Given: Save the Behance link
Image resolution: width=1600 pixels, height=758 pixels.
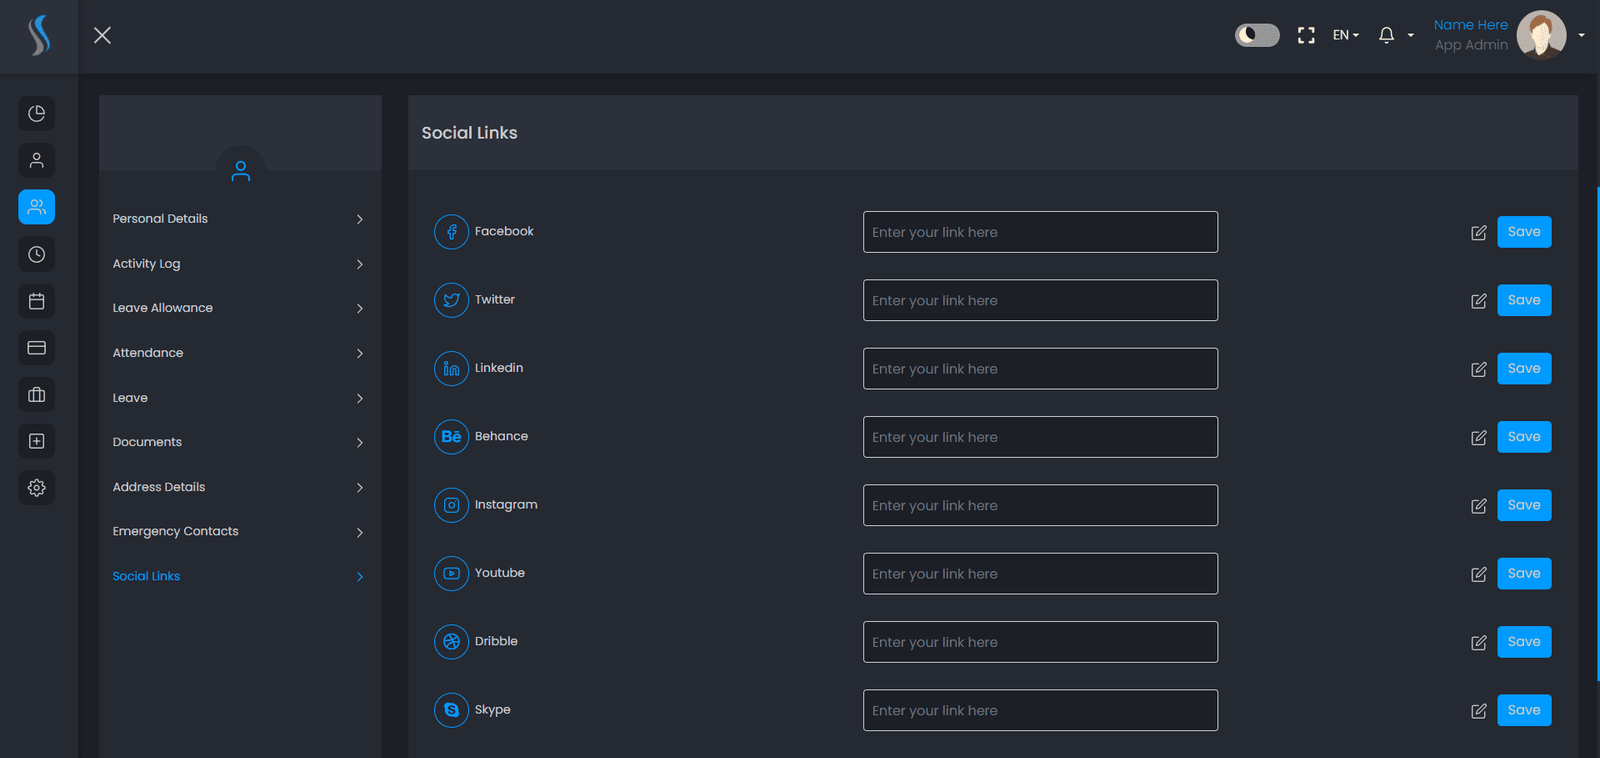Looking at the screenshot, I should click(1524, 437).
